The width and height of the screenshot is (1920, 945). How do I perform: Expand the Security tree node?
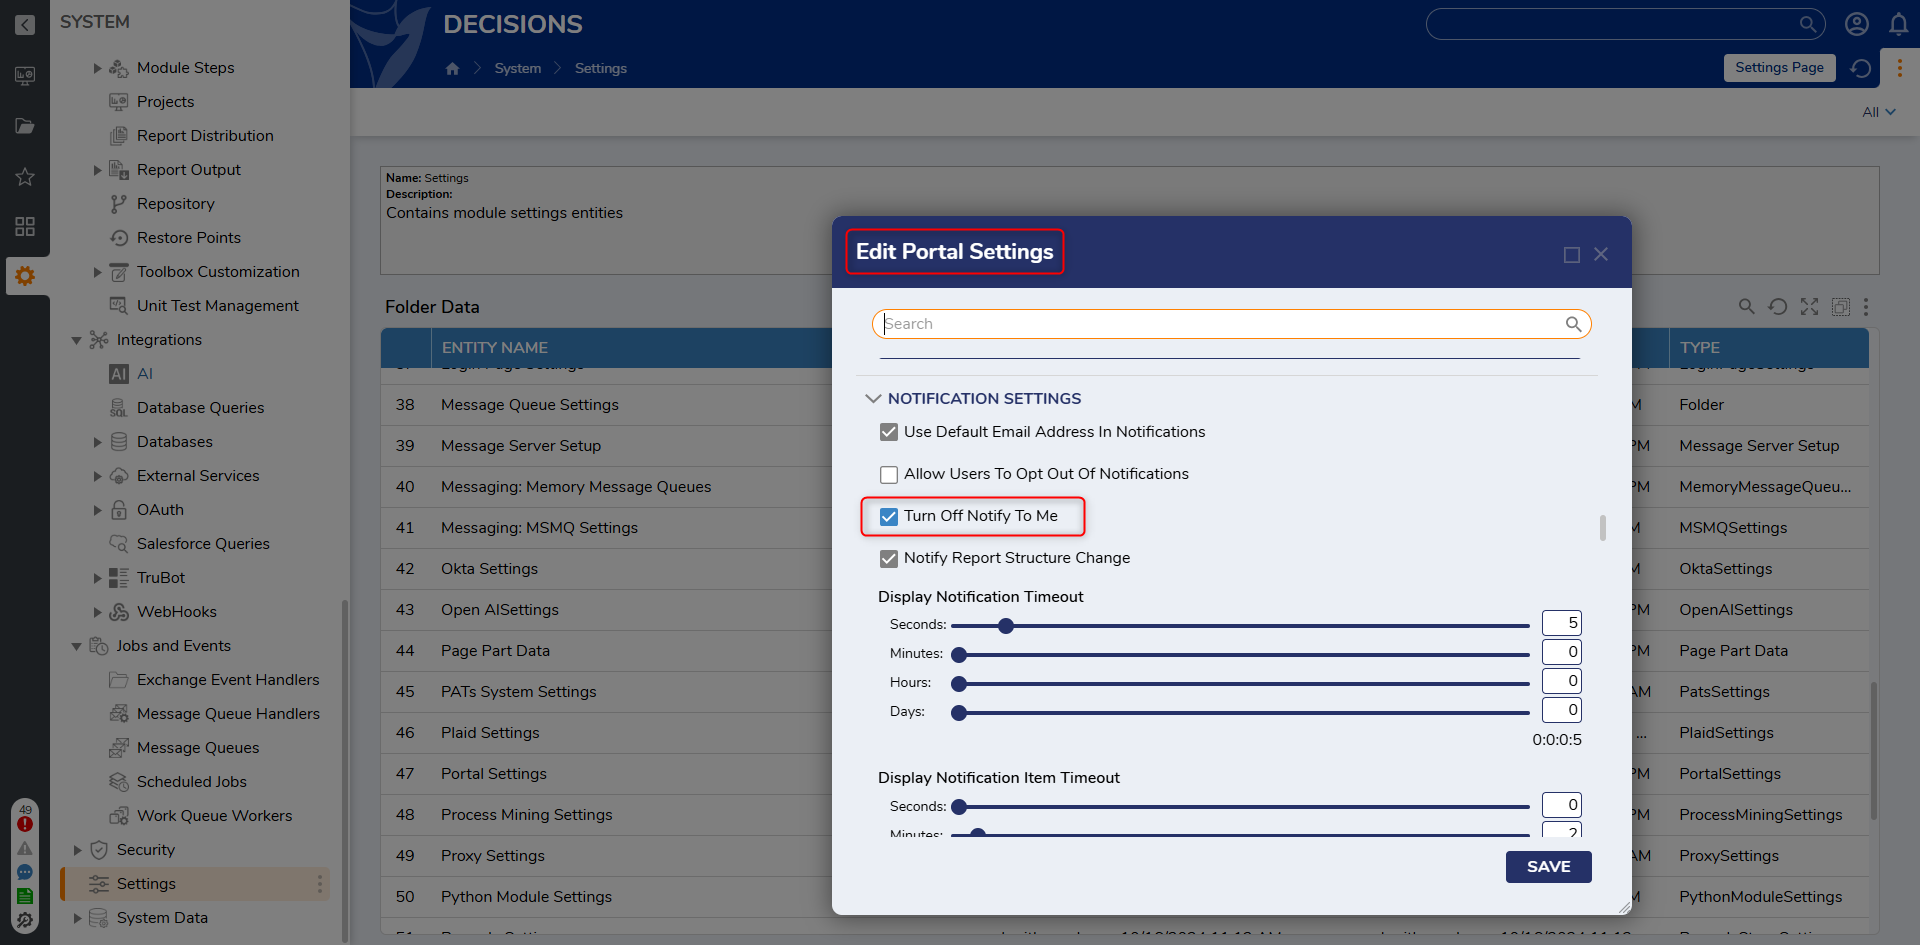(77, 850)
